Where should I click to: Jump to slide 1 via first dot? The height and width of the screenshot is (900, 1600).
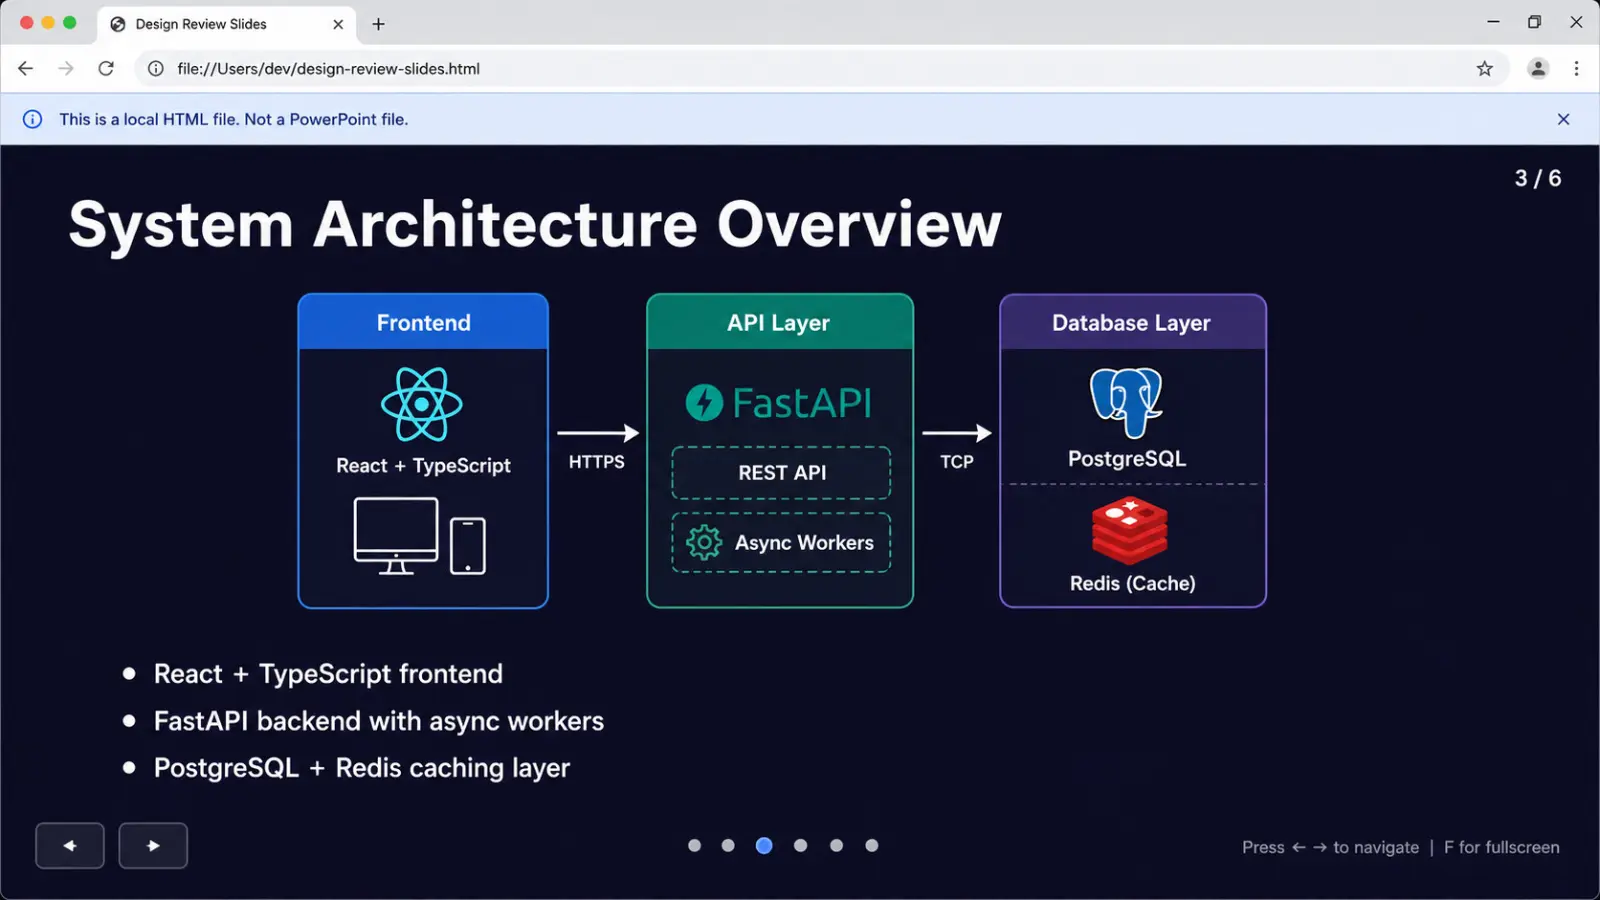tap(695, 846)
